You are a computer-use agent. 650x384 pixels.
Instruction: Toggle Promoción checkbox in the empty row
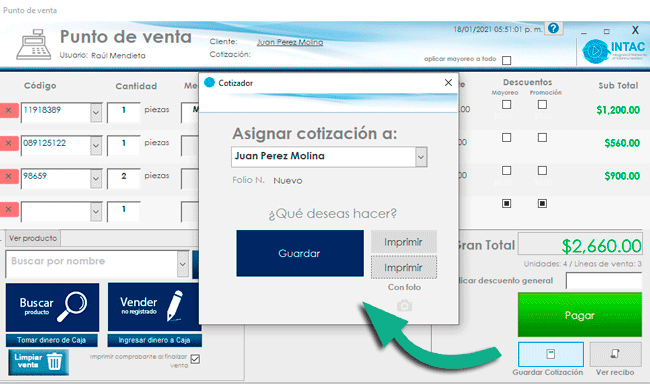(542, 203)
